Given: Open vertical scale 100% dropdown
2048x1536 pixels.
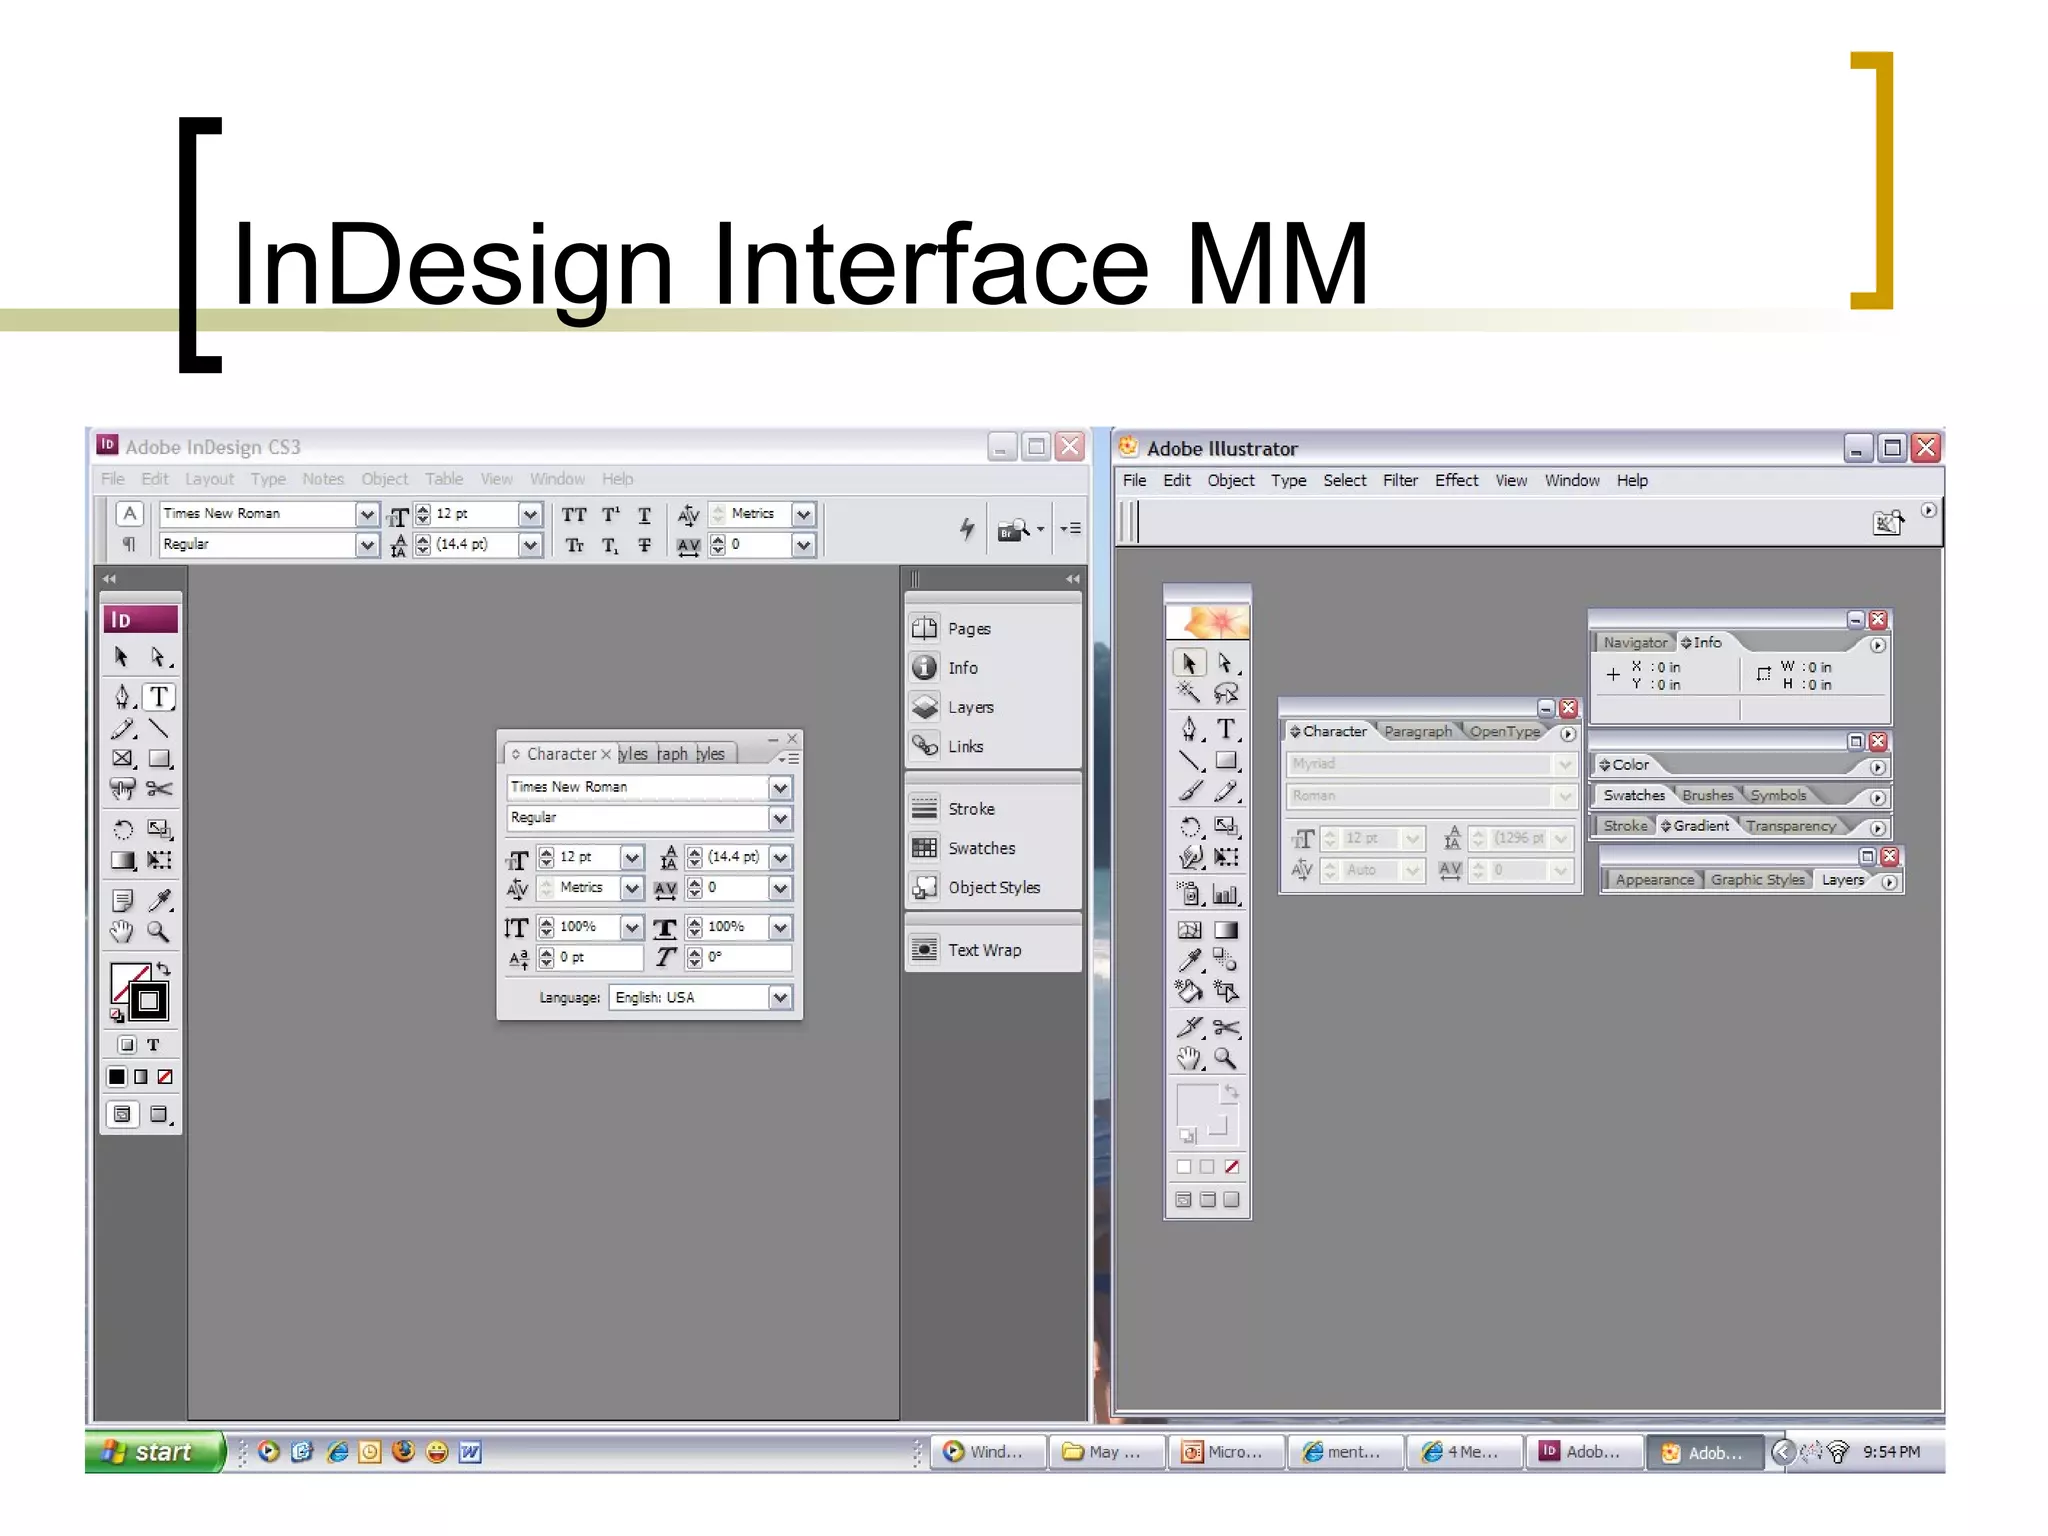Looking at the screenshot, I should [x=631, y=928].
